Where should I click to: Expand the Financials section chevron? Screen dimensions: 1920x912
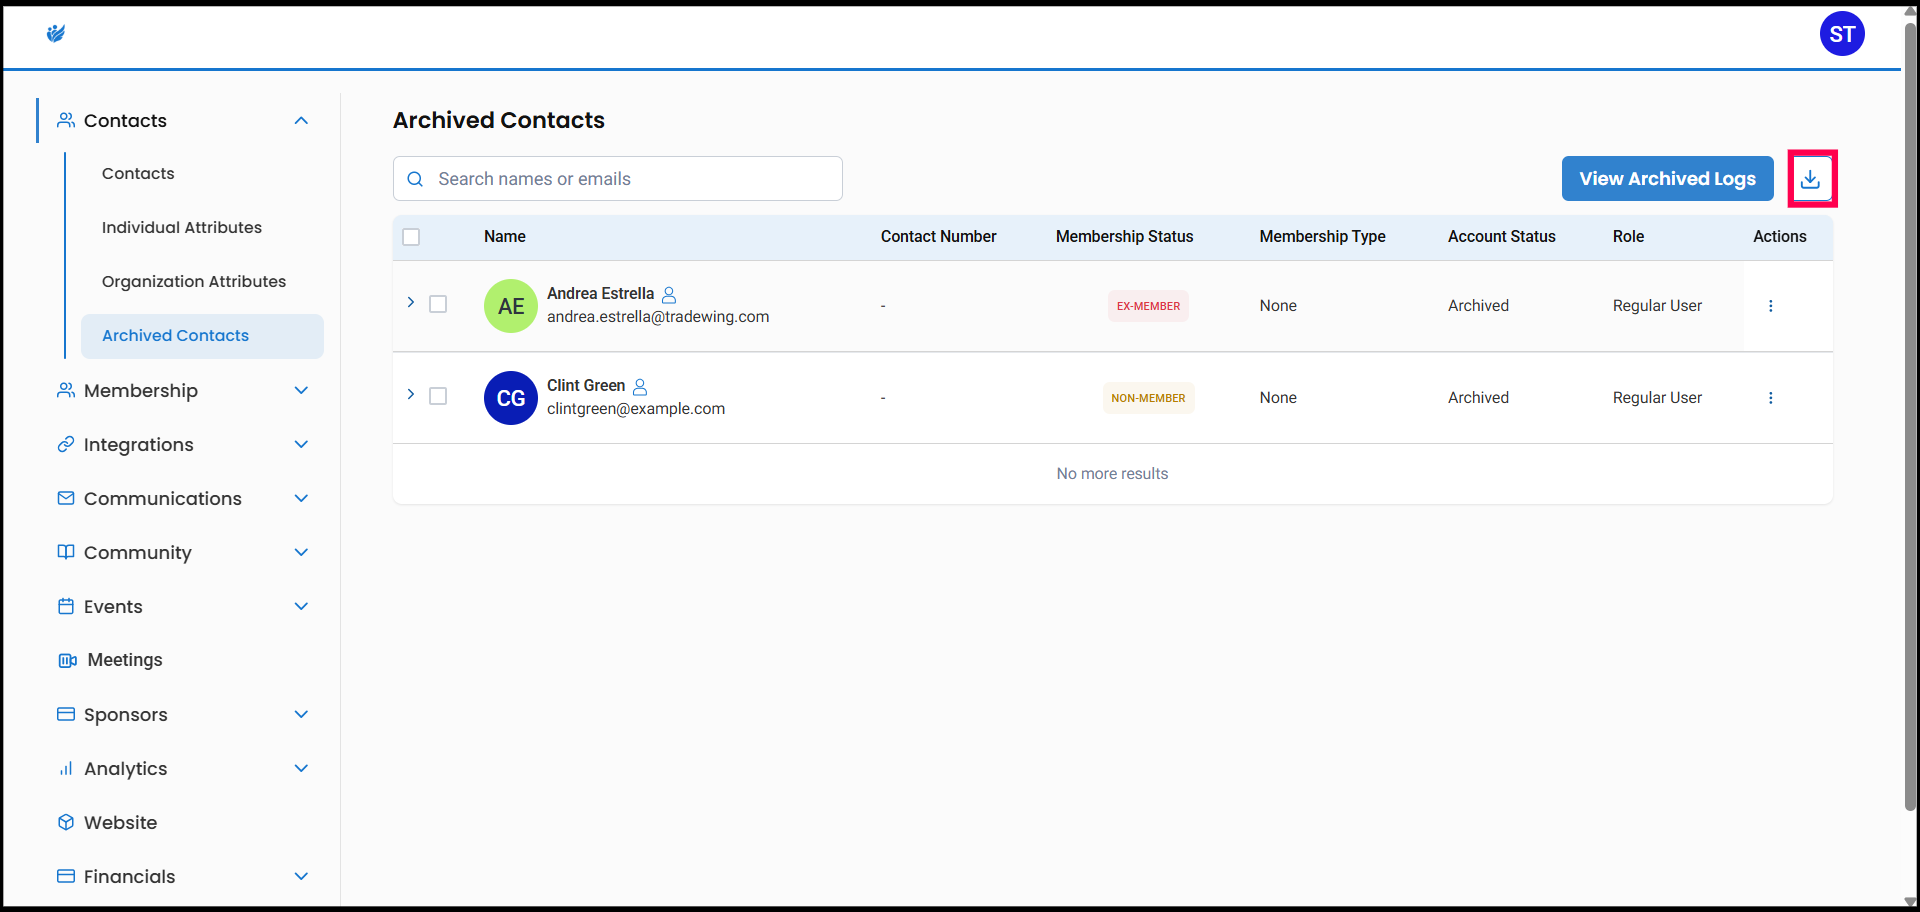(x=301, y=876)
